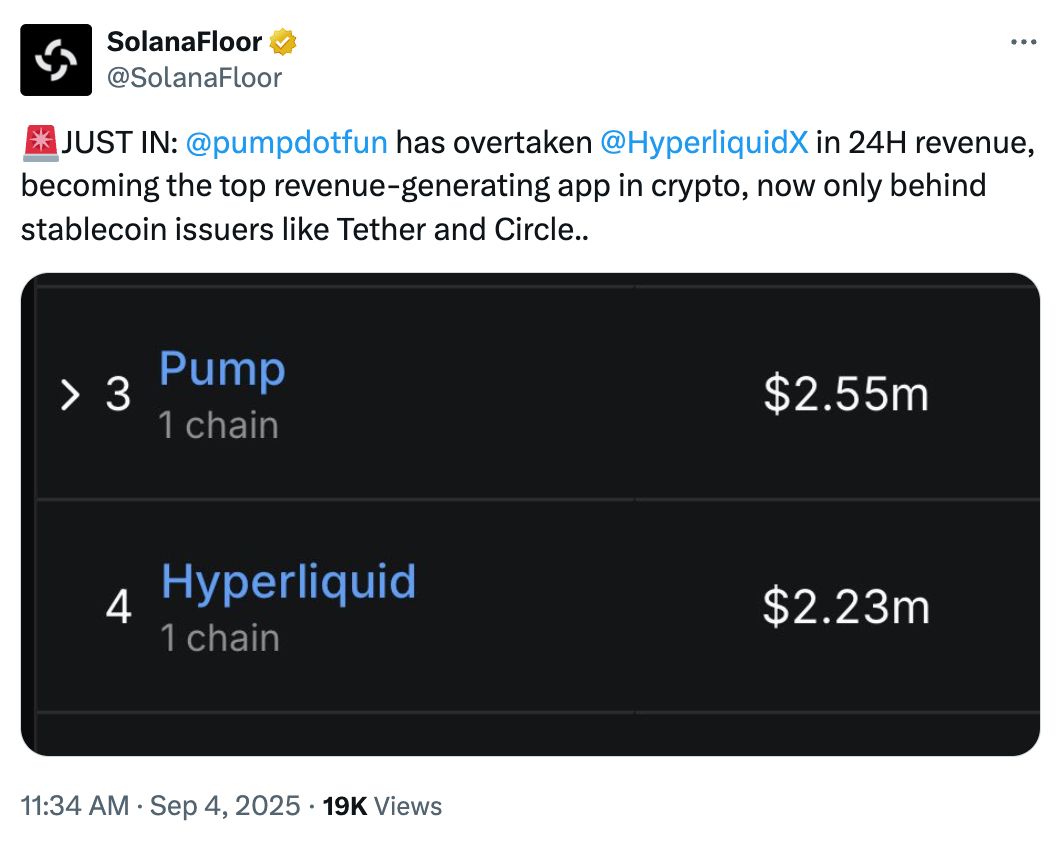Open the SolanaFloor profile avatar
1058x842 pixels.
(x=56, y=60)
